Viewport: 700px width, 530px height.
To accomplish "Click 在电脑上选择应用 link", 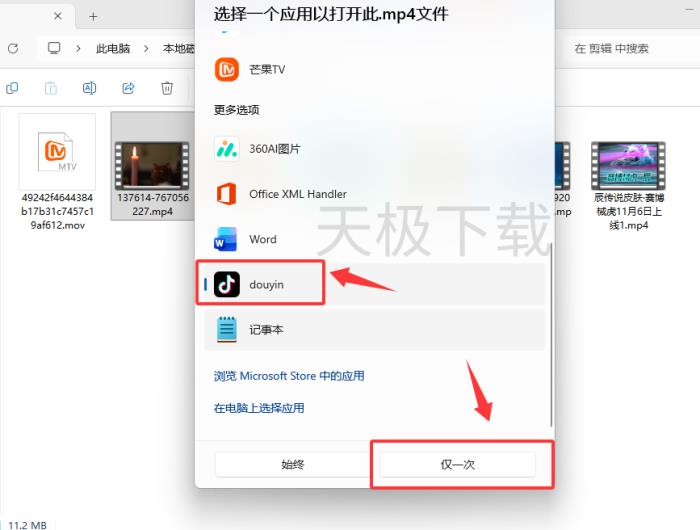I will tap(258, 408).
